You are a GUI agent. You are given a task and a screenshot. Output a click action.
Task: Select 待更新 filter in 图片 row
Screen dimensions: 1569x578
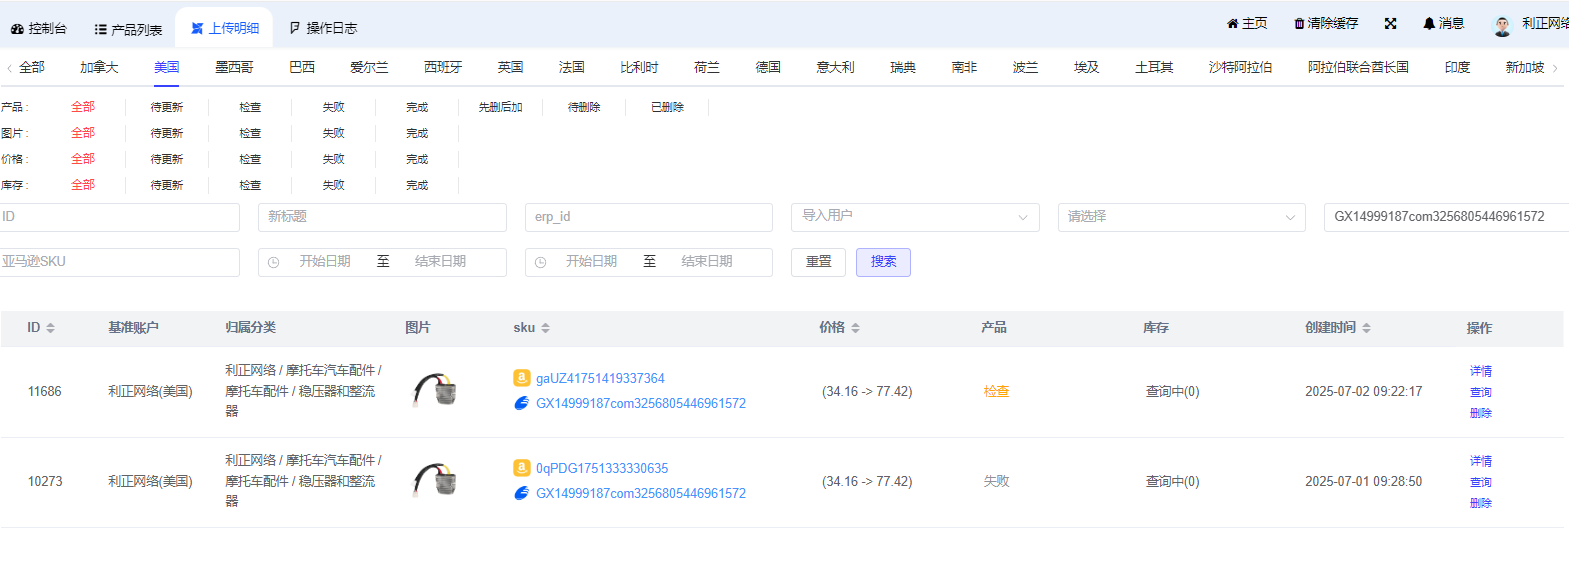[x=166, y=133]
